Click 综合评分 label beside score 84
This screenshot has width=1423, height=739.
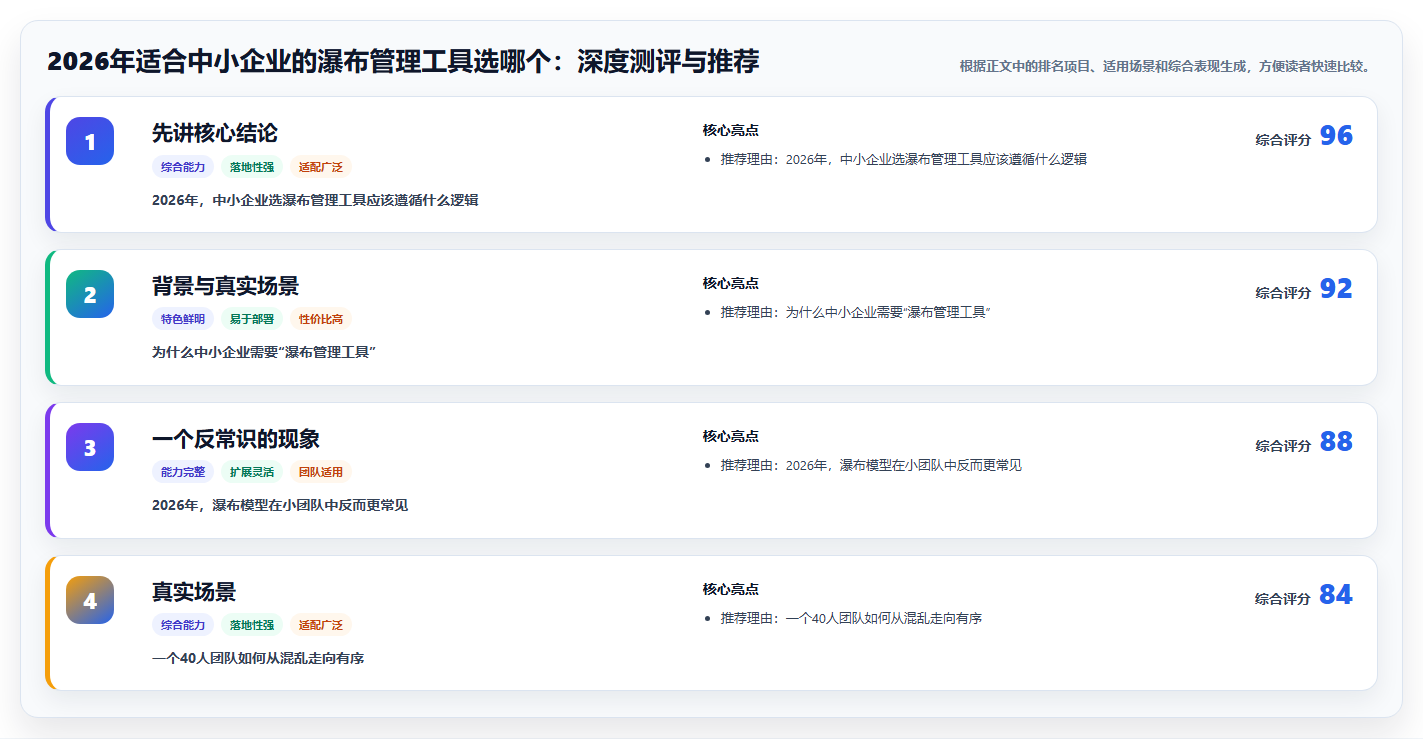tap(1283, 599)
